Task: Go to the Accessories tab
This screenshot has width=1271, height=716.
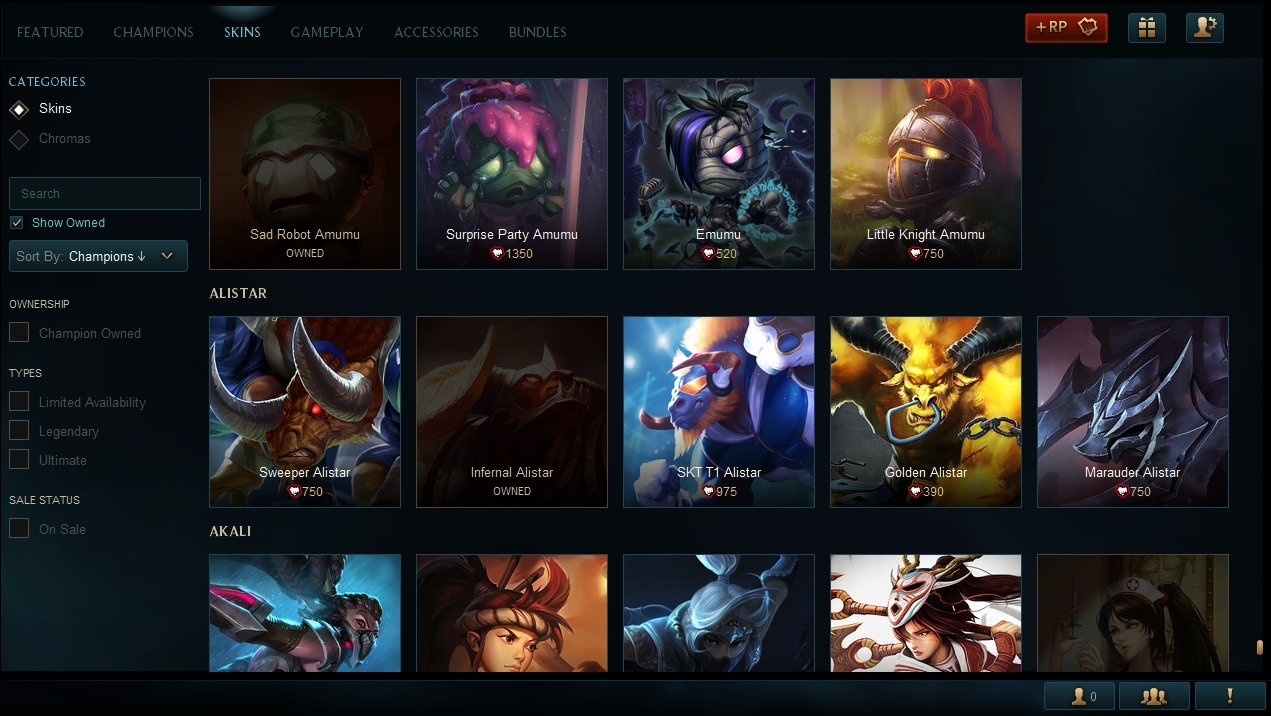Action: (436, 32)
